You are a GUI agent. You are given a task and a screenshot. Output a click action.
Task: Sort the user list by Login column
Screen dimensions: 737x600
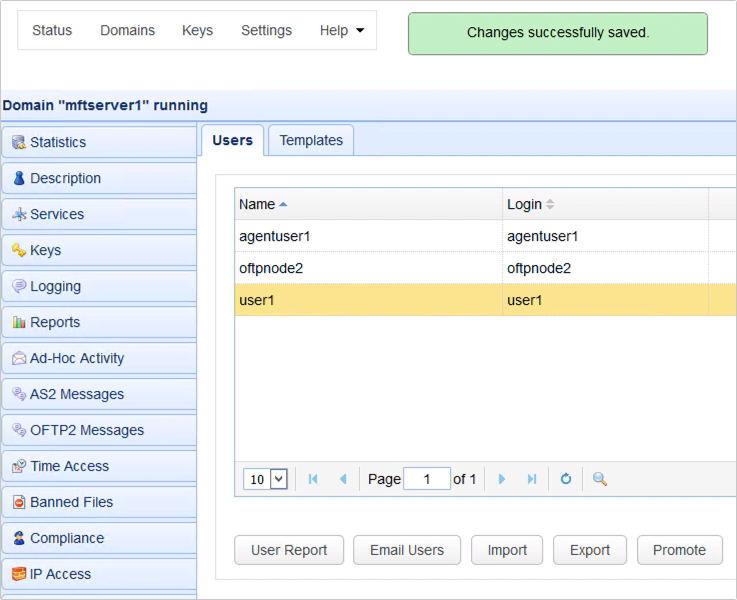click(x=525, y=204)
